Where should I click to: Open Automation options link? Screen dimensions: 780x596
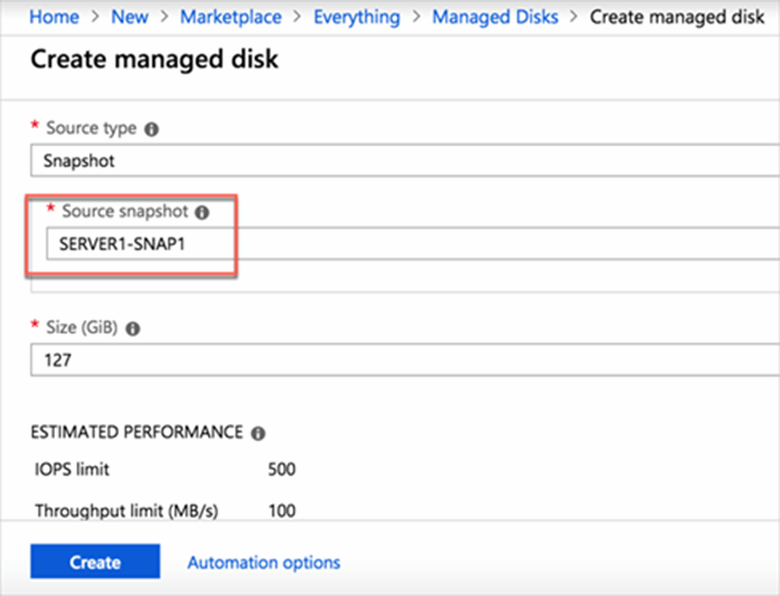click(263, 563)
